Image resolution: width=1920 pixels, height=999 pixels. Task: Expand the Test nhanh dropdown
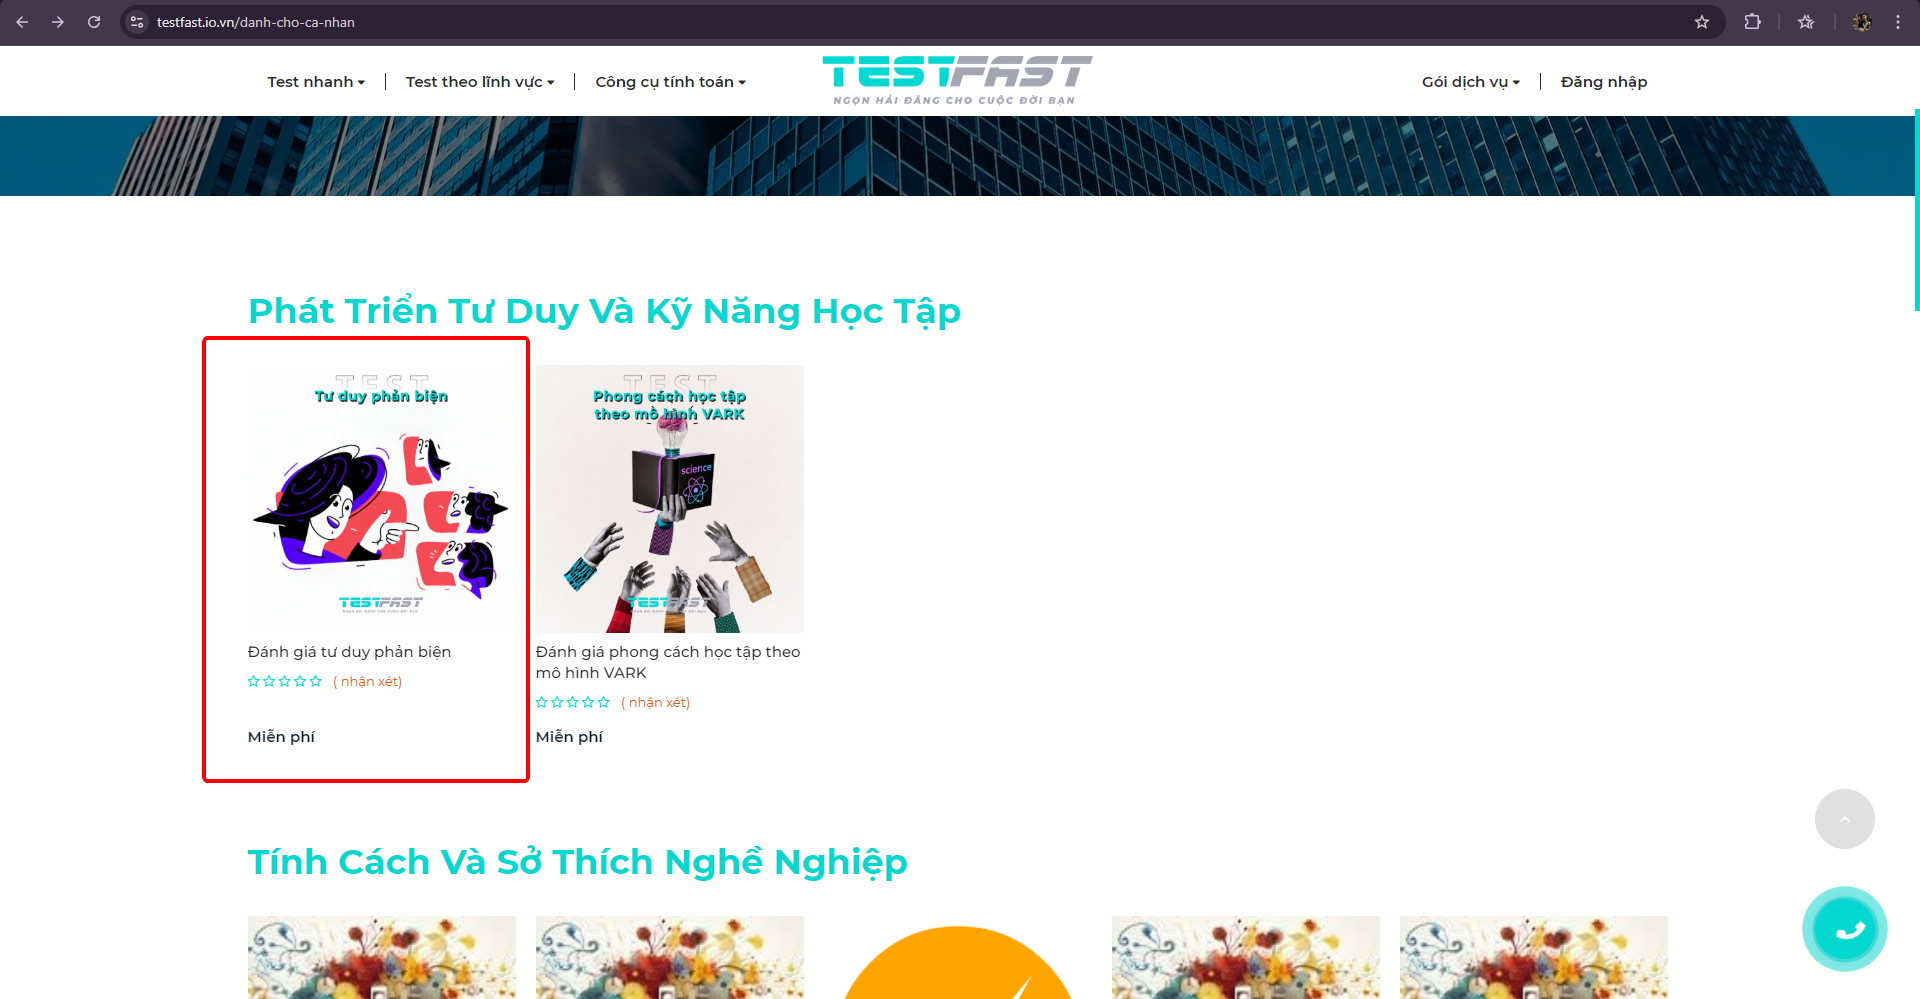(x=316, y=82)
